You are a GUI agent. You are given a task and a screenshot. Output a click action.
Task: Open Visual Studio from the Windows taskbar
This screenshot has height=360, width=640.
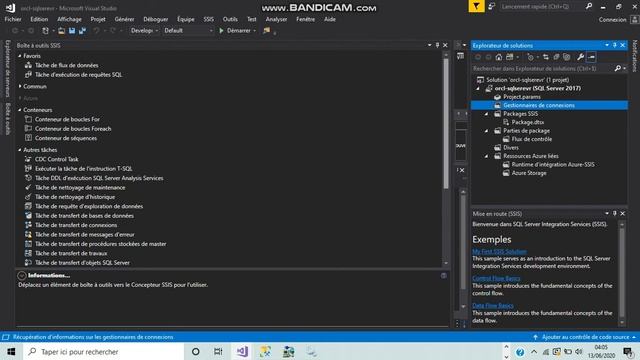[x=242, y=351]
